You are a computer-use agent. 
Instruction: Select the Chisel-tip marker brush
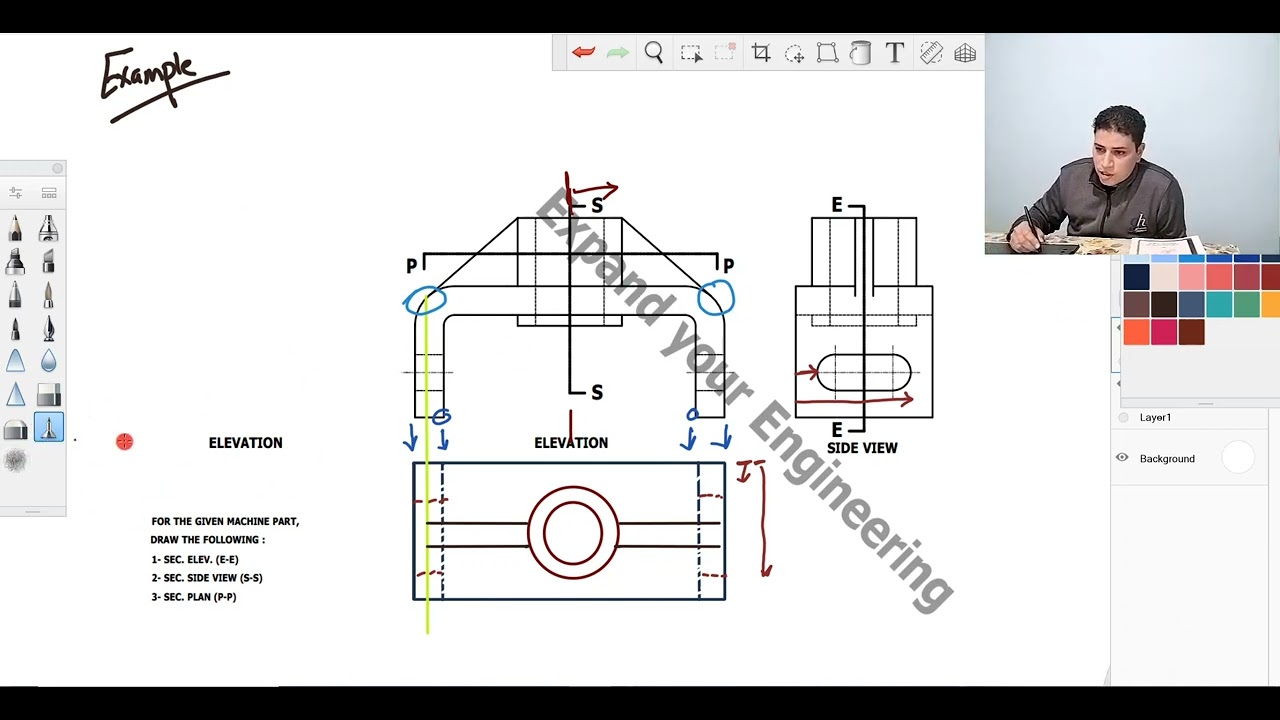pos(48,261)
